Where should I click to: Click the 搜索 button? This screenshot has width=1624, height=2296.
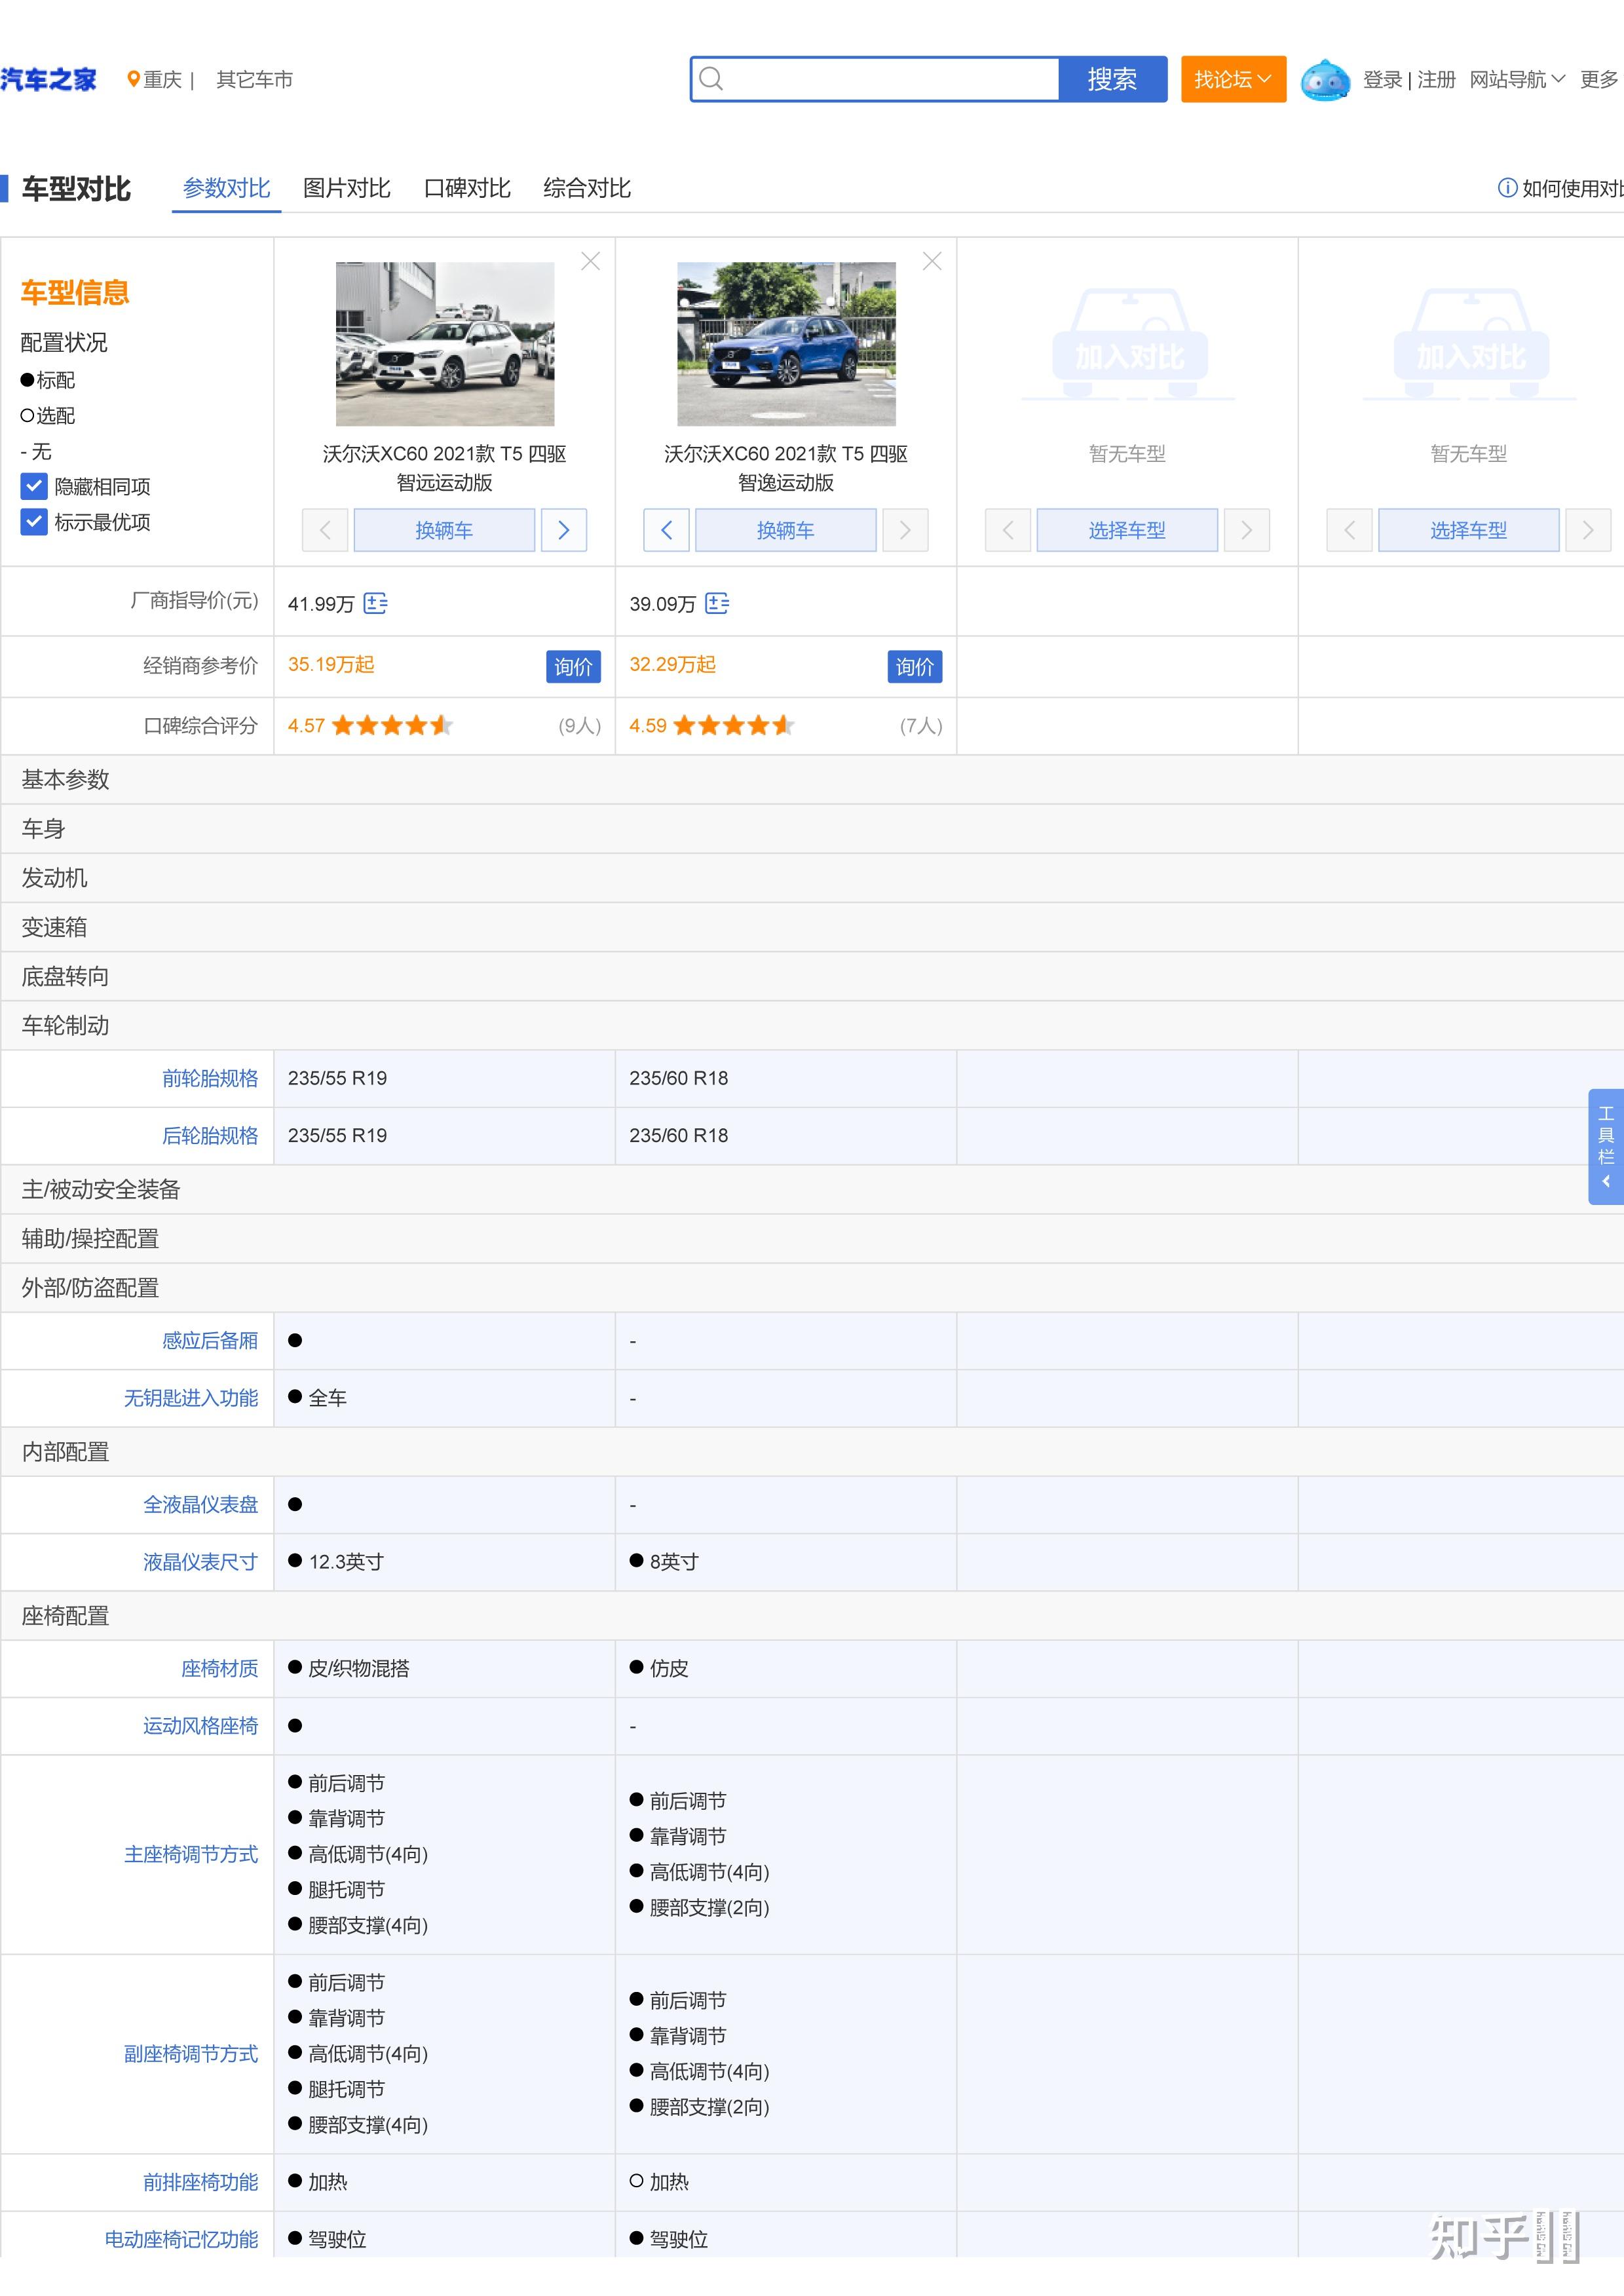[1112, 79]
